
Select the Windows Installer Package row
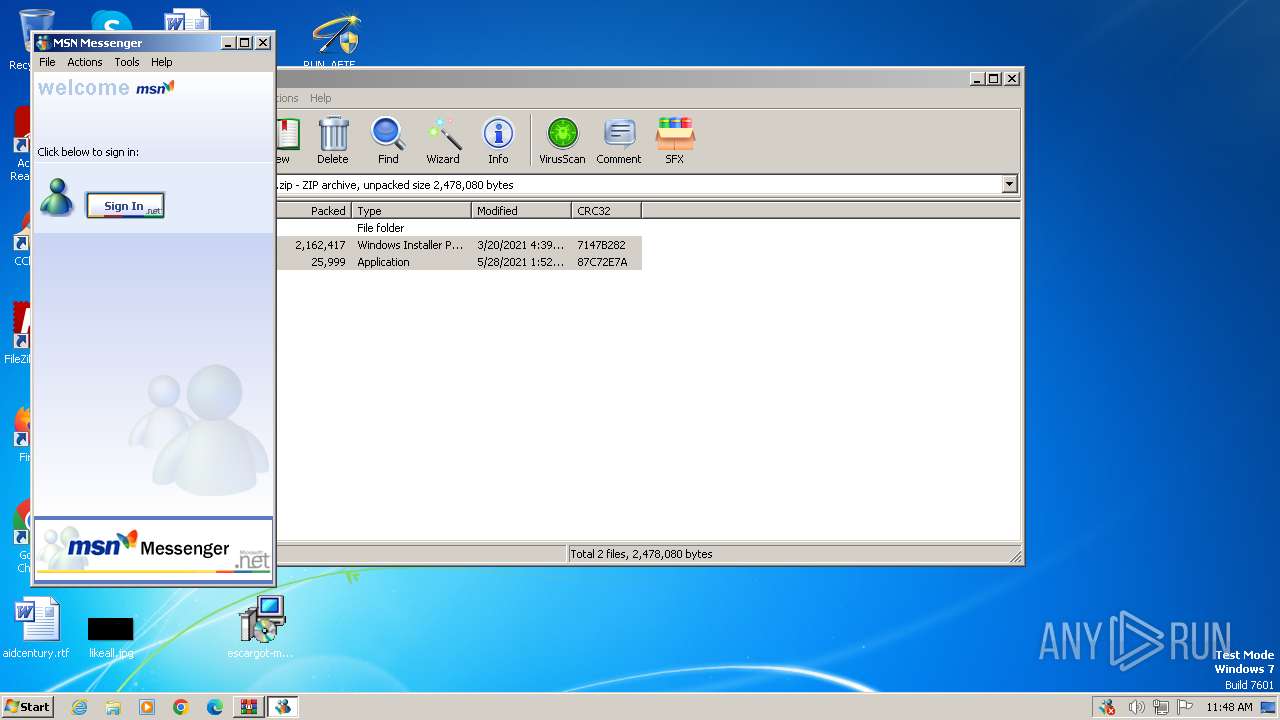click(x=459, y=245)
